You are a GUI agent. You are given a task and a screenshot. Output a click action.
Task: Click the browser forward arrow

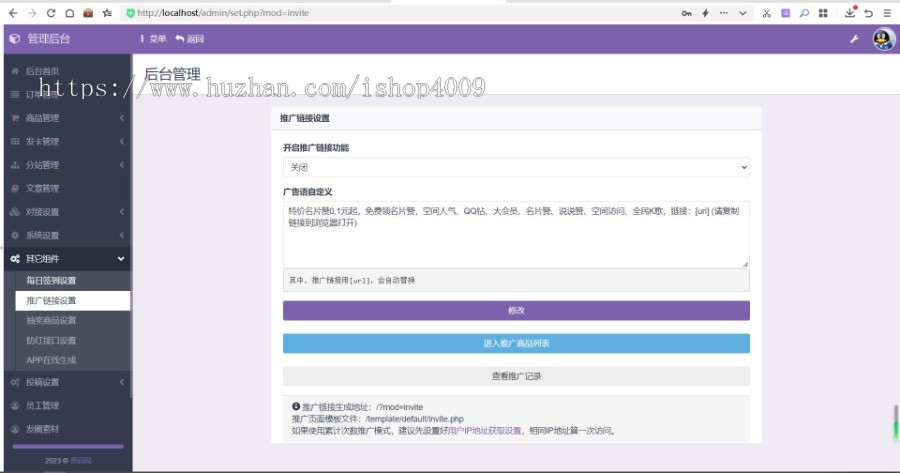[32, 13]
